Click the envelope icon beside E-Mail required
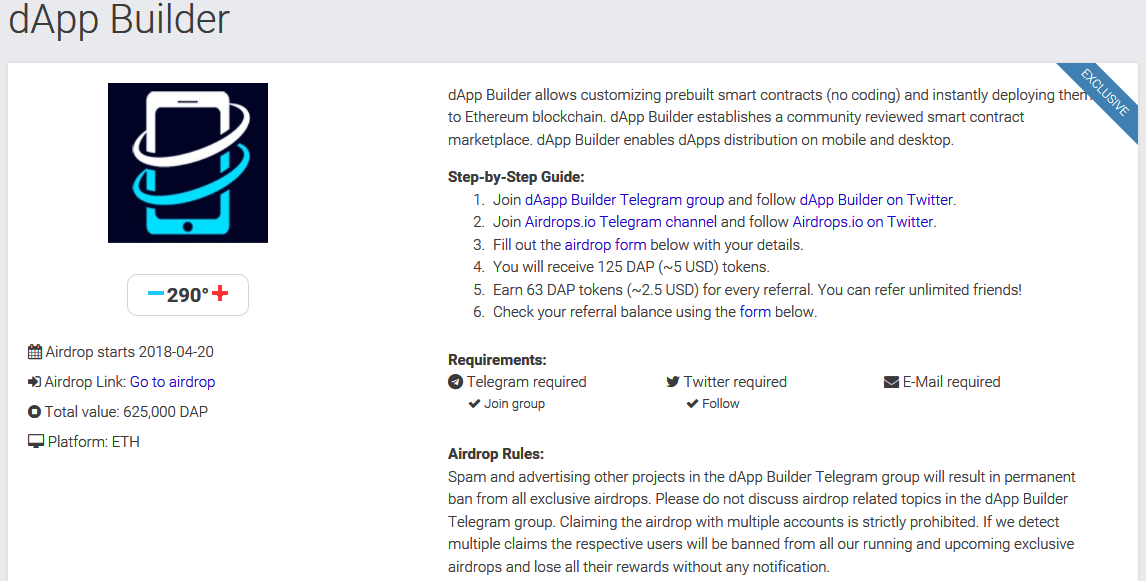 pos(891,381)
